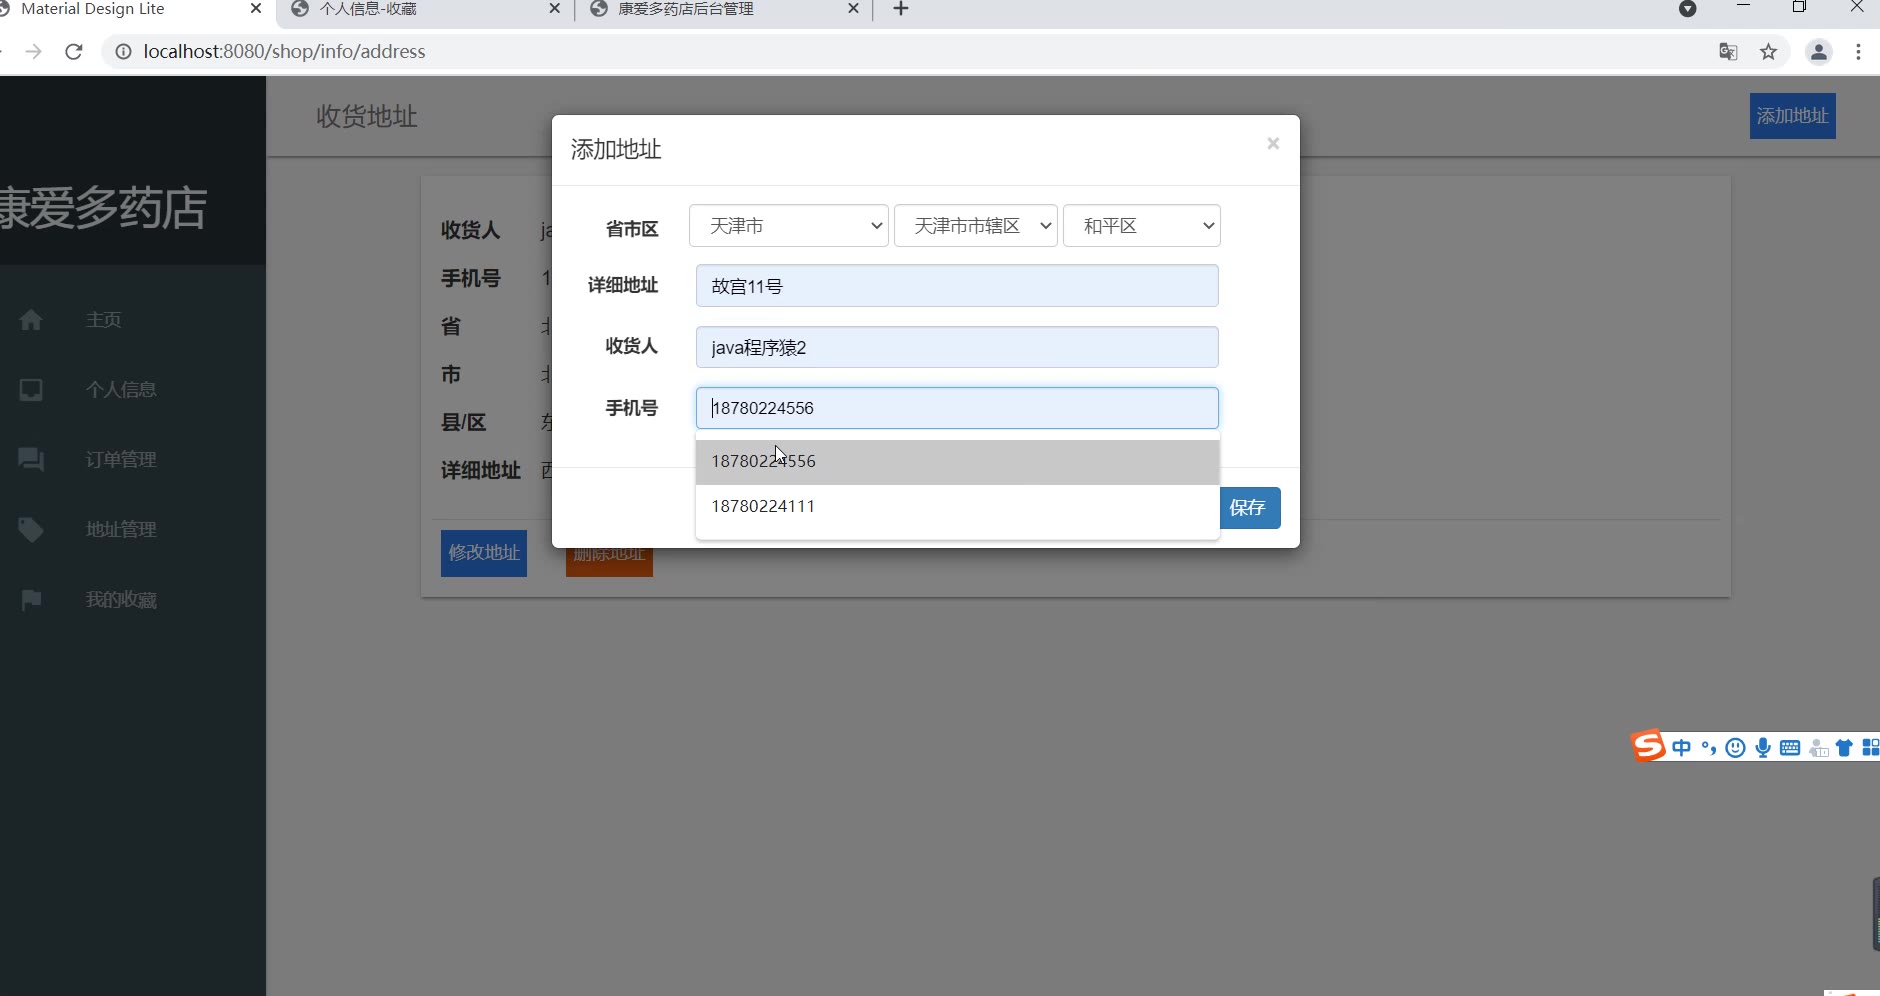
Task: Open the Sogou soft keyboard icon
Action: pyautogui.click(x=1791, y=748)
